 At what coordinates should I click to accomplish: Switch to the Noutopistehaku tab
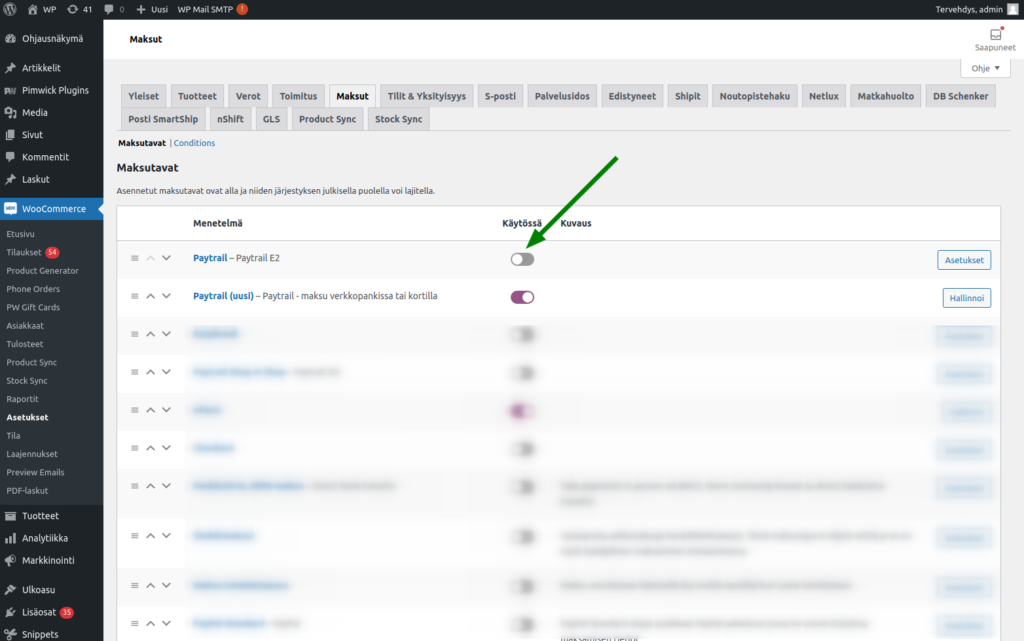pyautogui.click(x=755, y=96)
